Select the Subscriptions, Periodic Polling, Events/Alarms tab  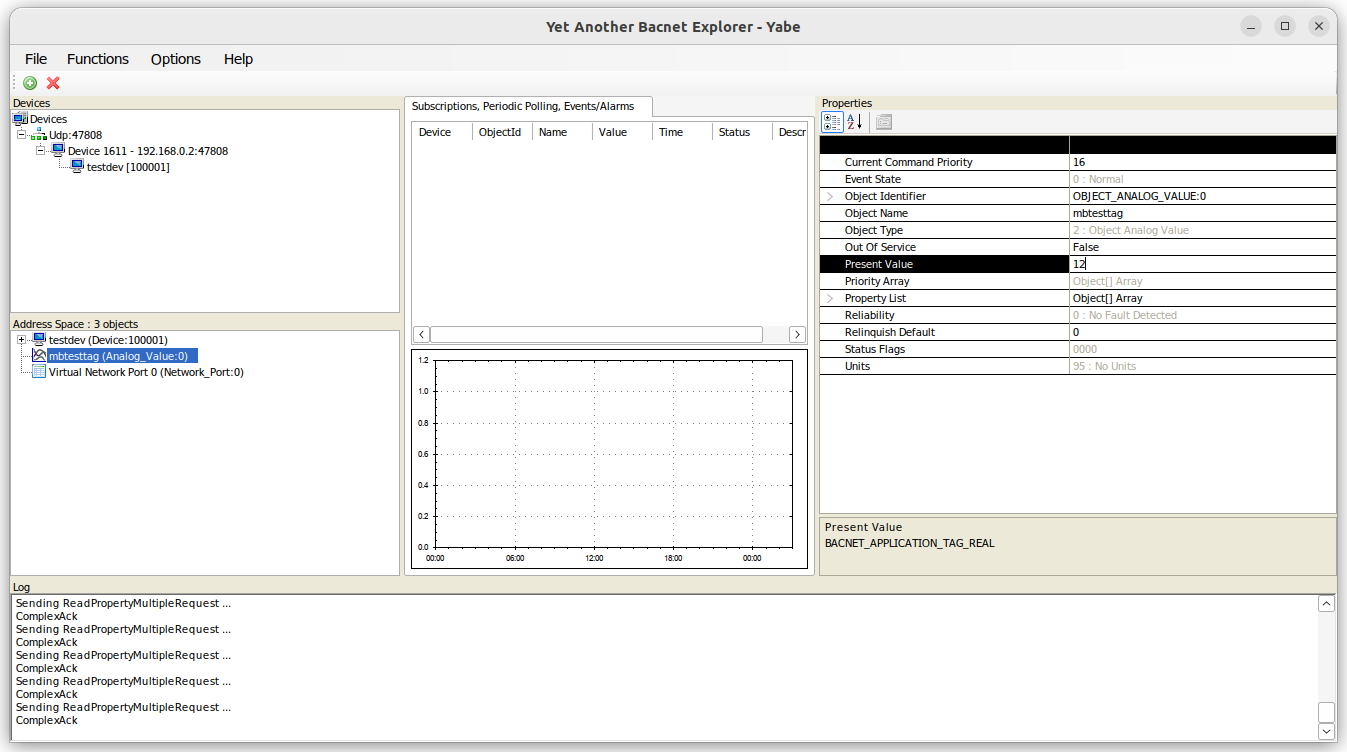click(x=530, y=106)
